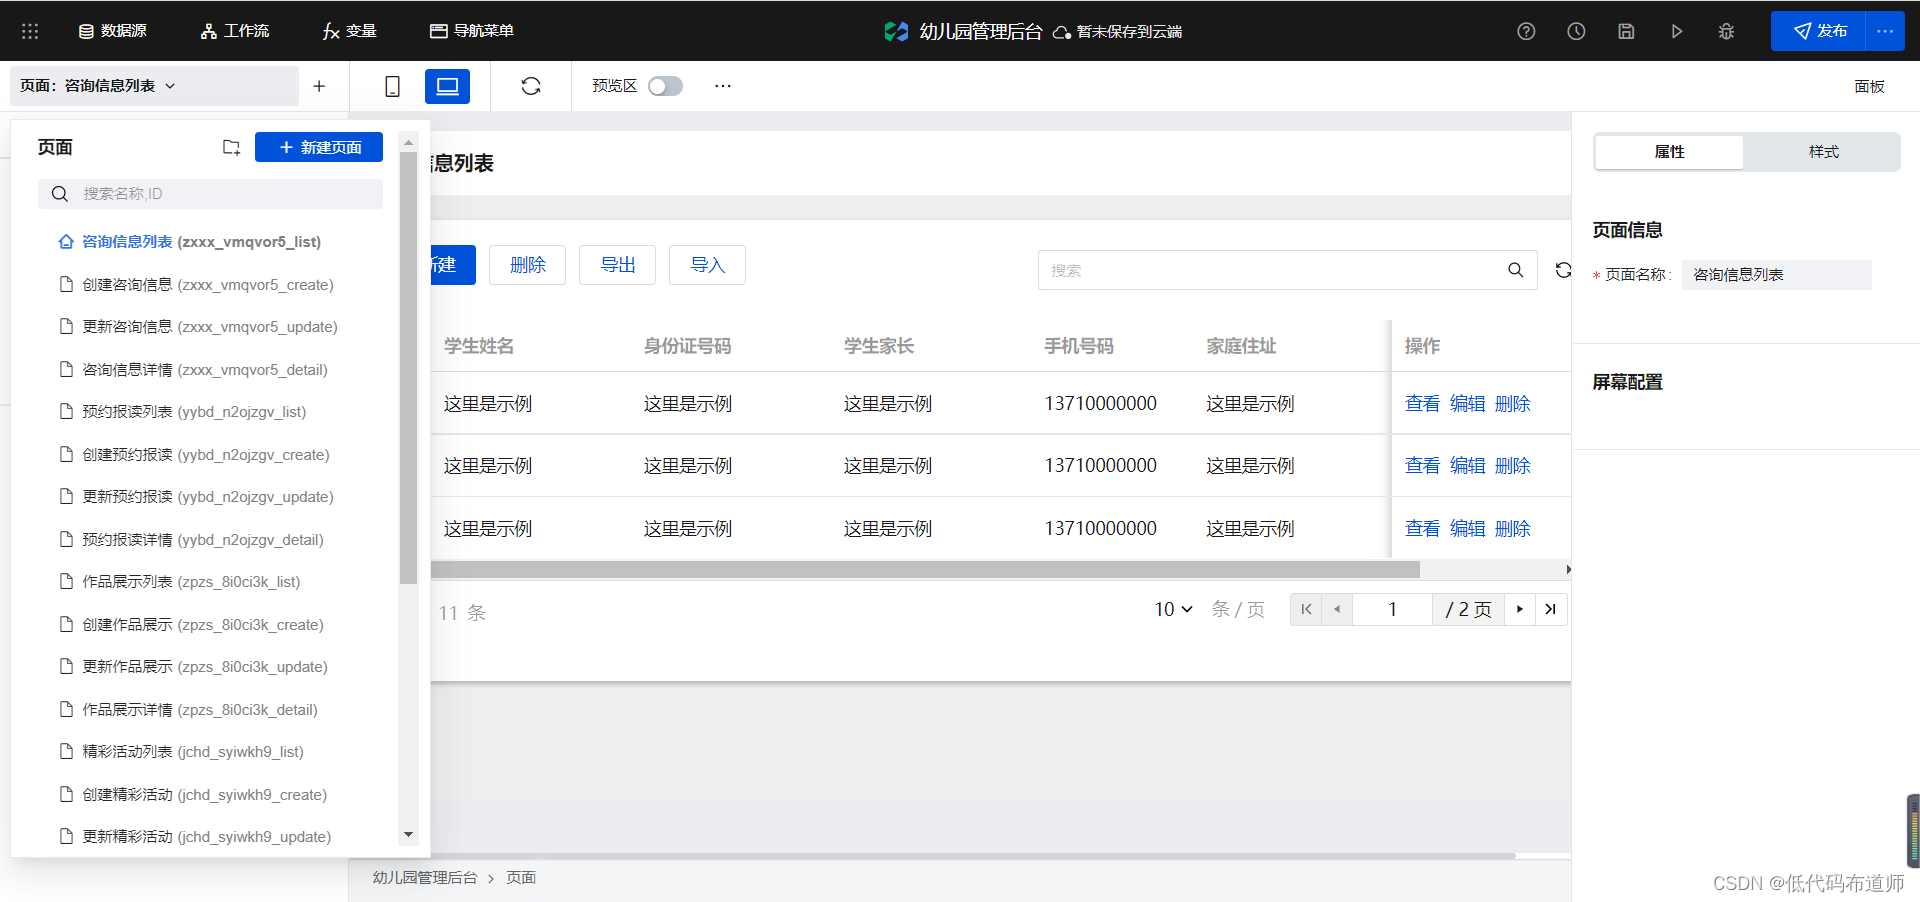Open the 变量 variables menu
Screen dimensions: 1920x902
[350, 31]
